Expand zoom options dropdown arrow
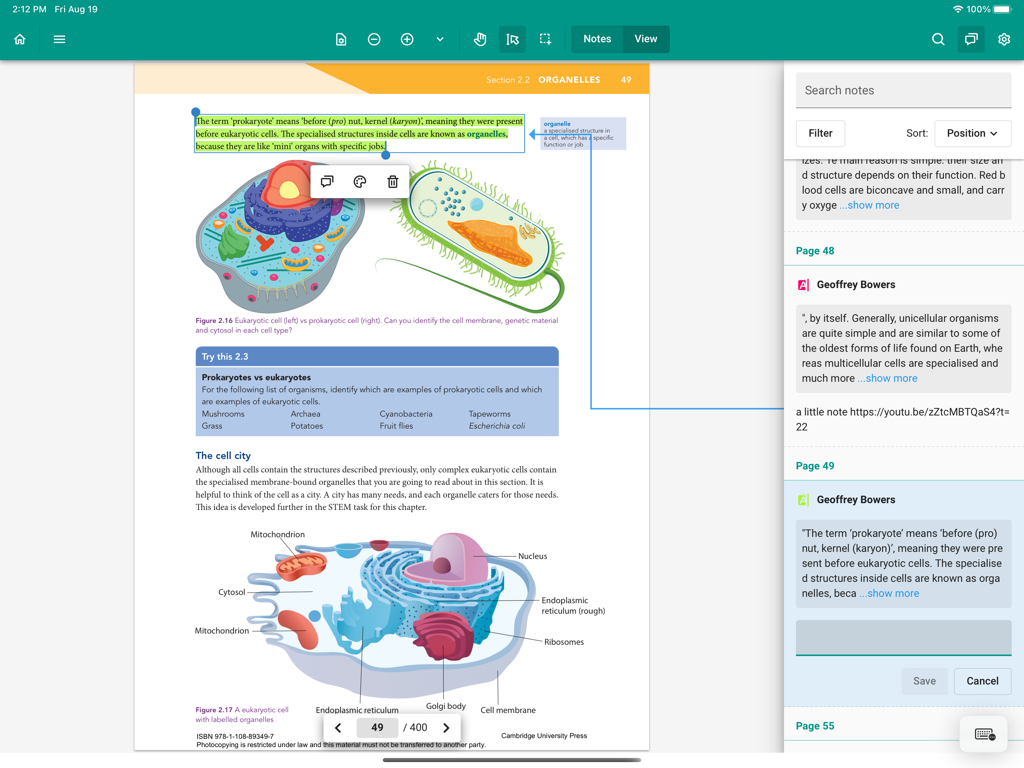The width and height of the screenshot is (1024, 768). tap(440, 39)
